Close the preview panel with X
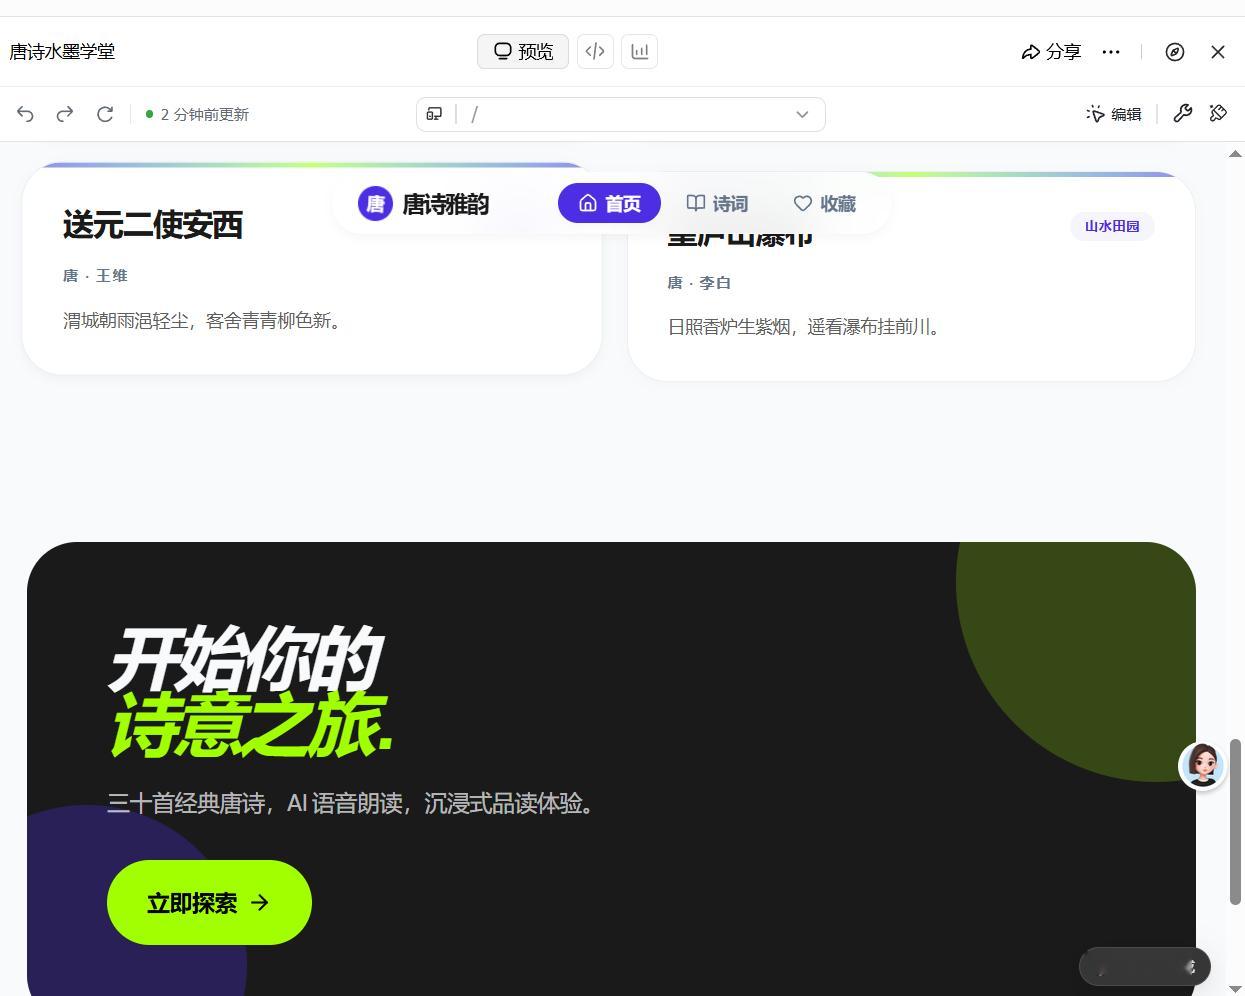 click(1218, 52)
